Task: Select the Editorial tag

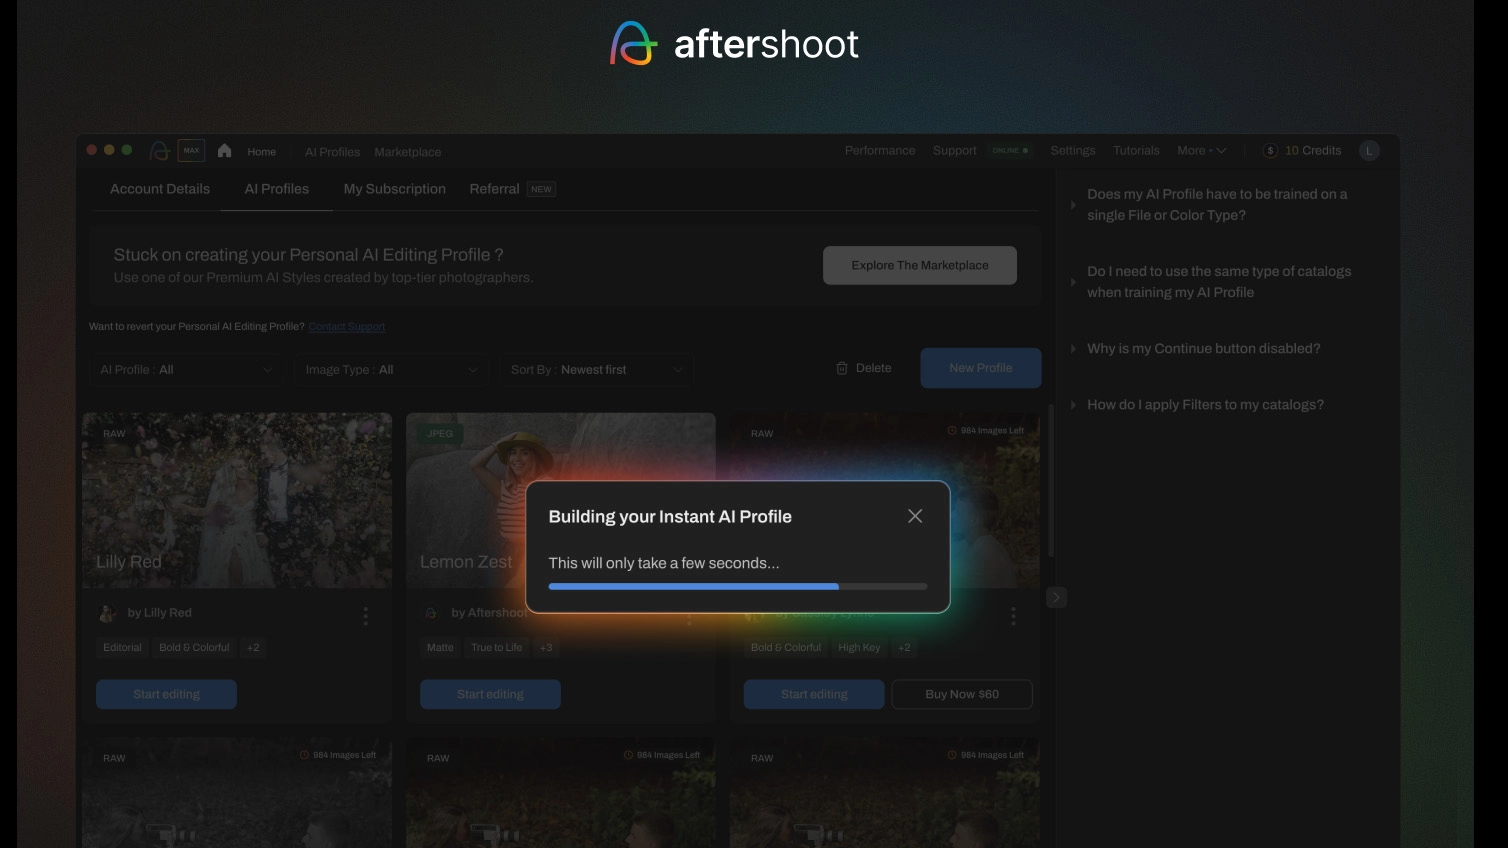Action: point(122,648)
